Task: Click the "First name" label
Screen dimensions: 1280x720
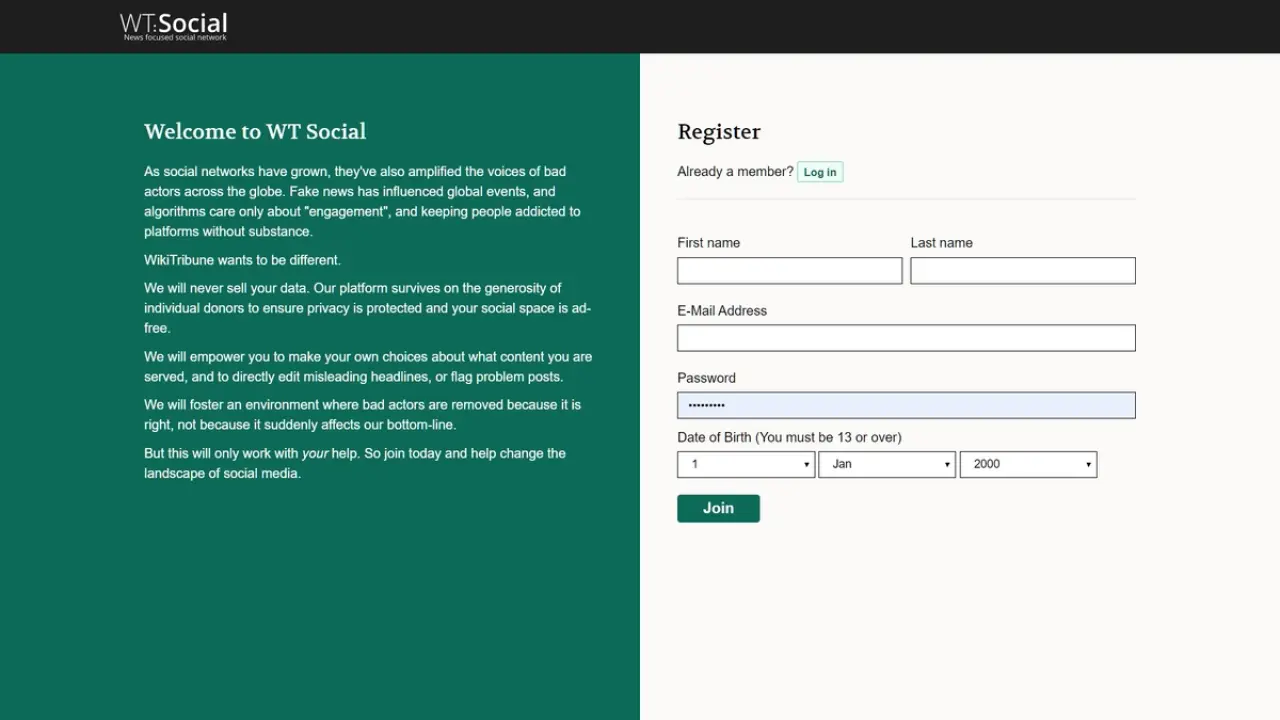Action: tap(708, 243)
